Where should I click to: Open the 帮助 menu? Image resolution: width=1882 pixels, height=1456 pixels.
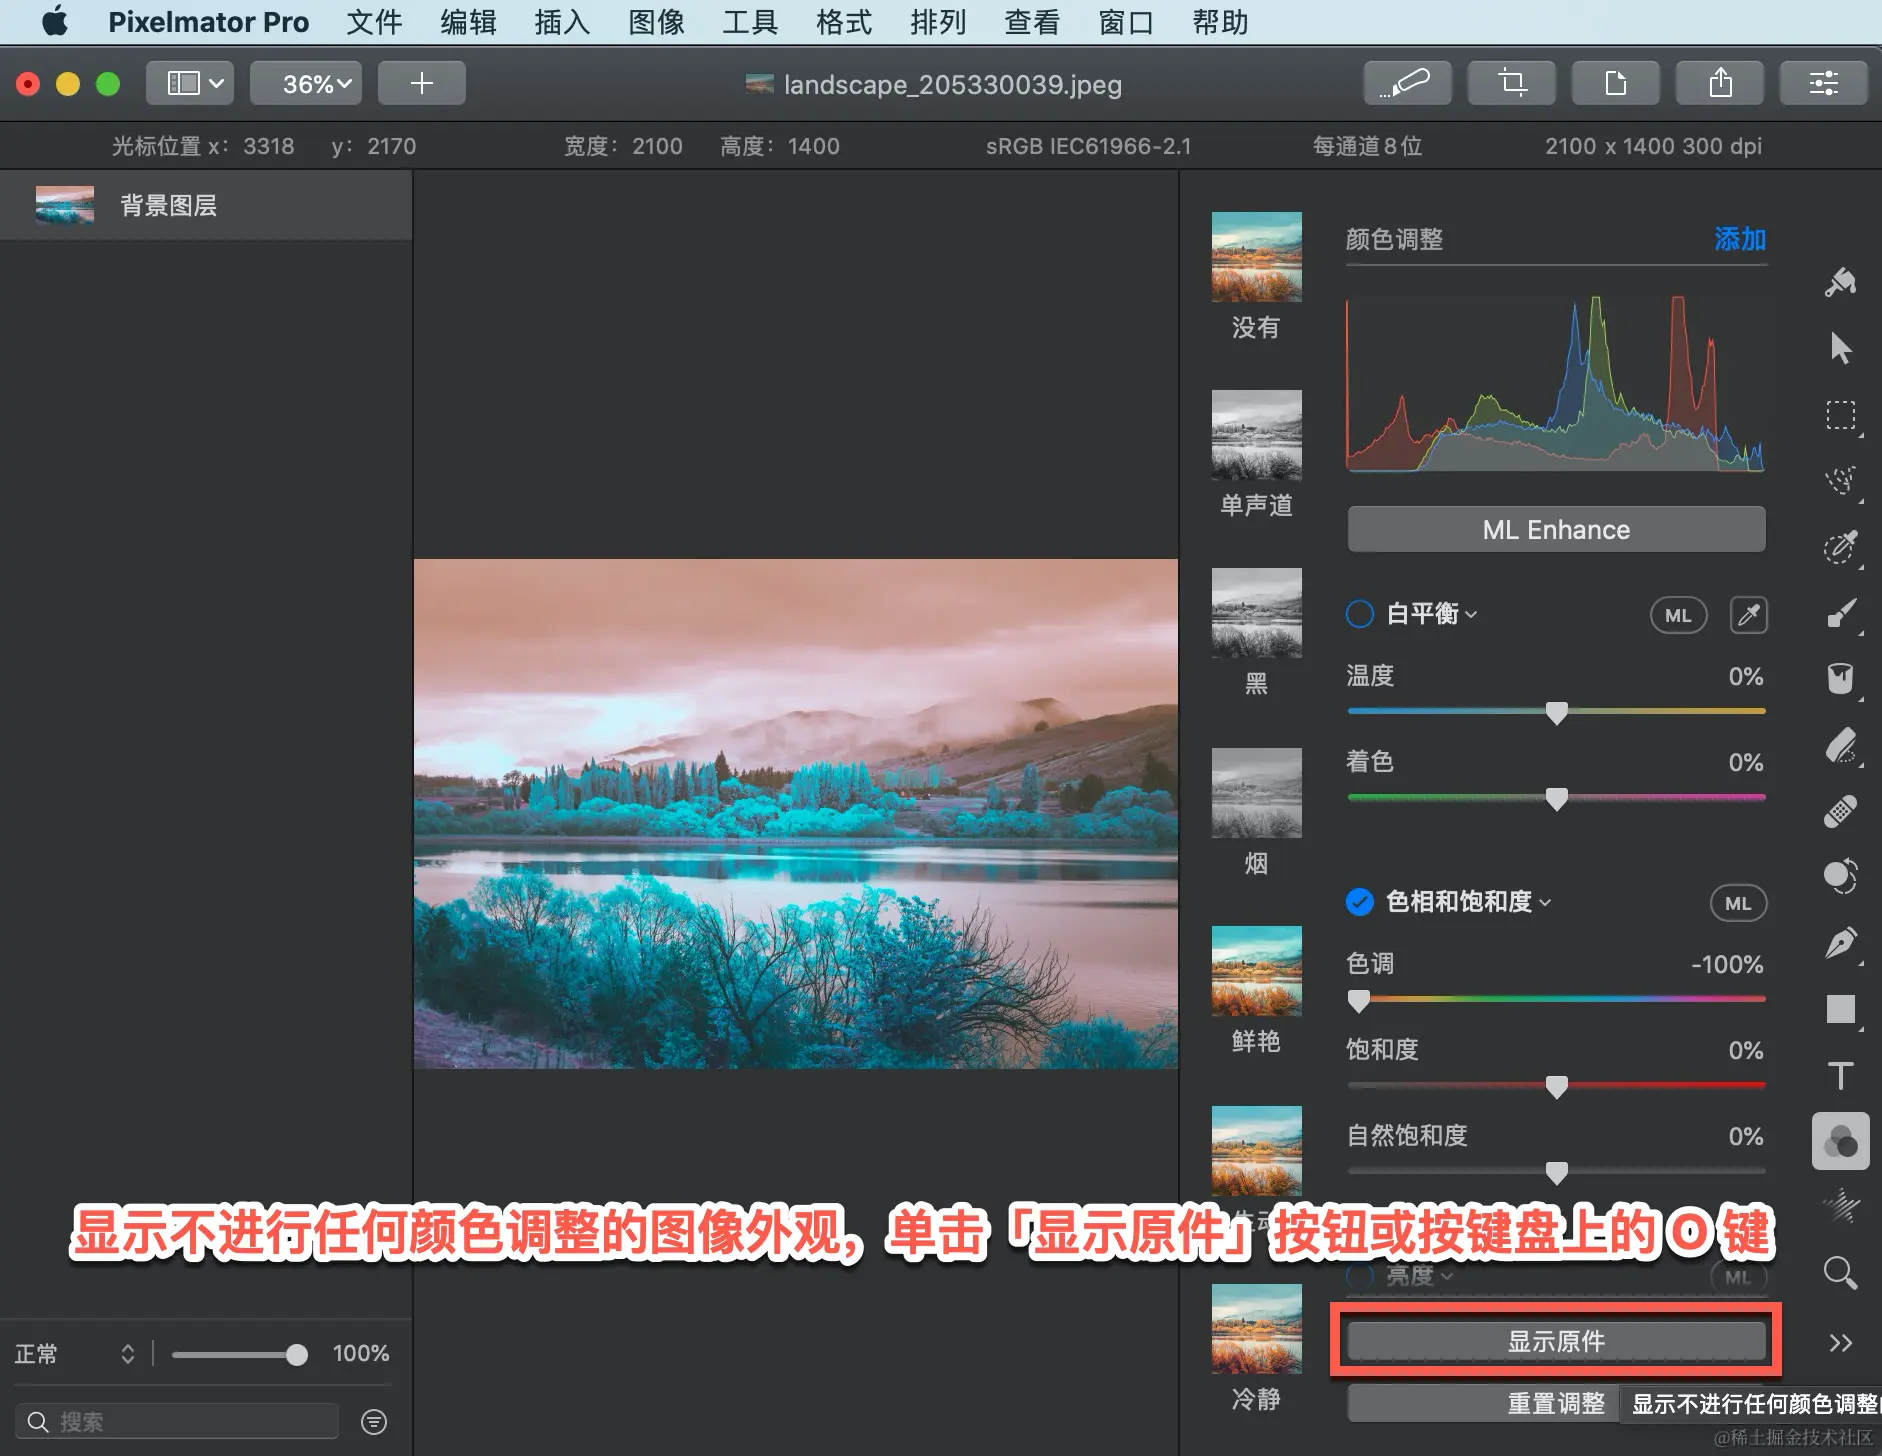coord(1220,22)
